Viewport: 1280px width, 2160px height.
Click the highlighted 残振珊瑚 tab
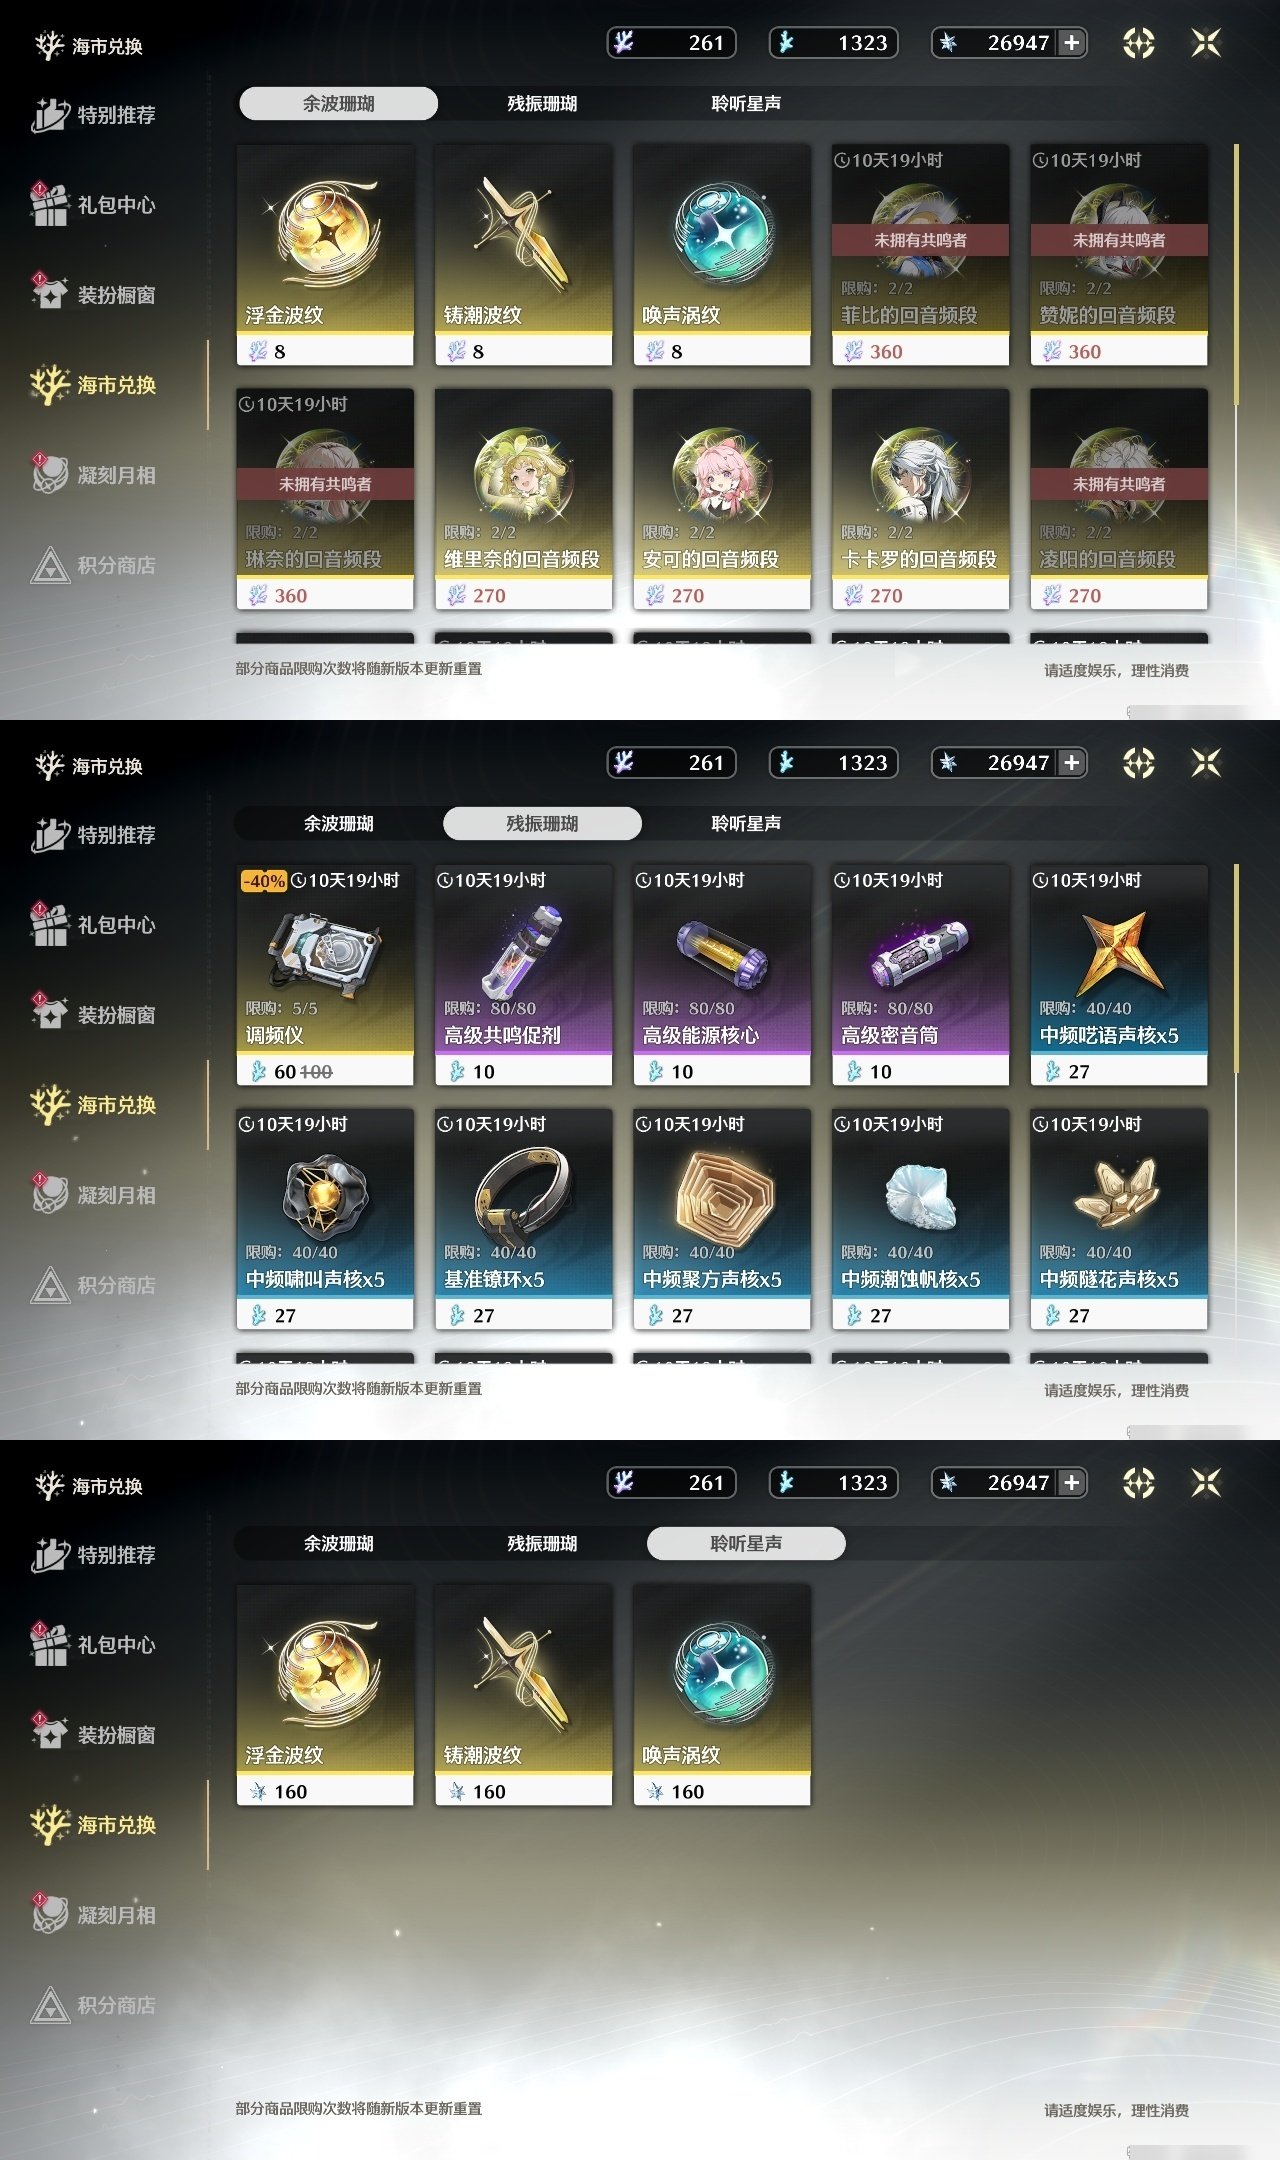point(542,823)
